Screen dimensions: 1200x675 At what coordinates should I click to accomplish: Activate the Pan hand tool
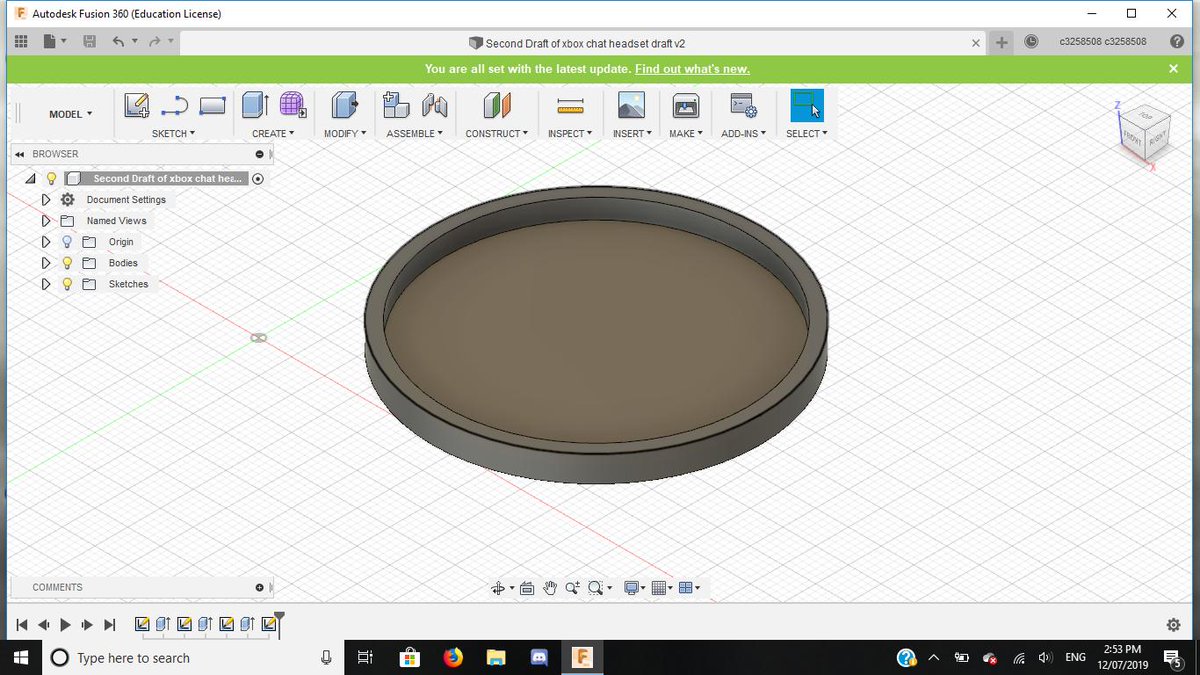[x=549, y=588]
